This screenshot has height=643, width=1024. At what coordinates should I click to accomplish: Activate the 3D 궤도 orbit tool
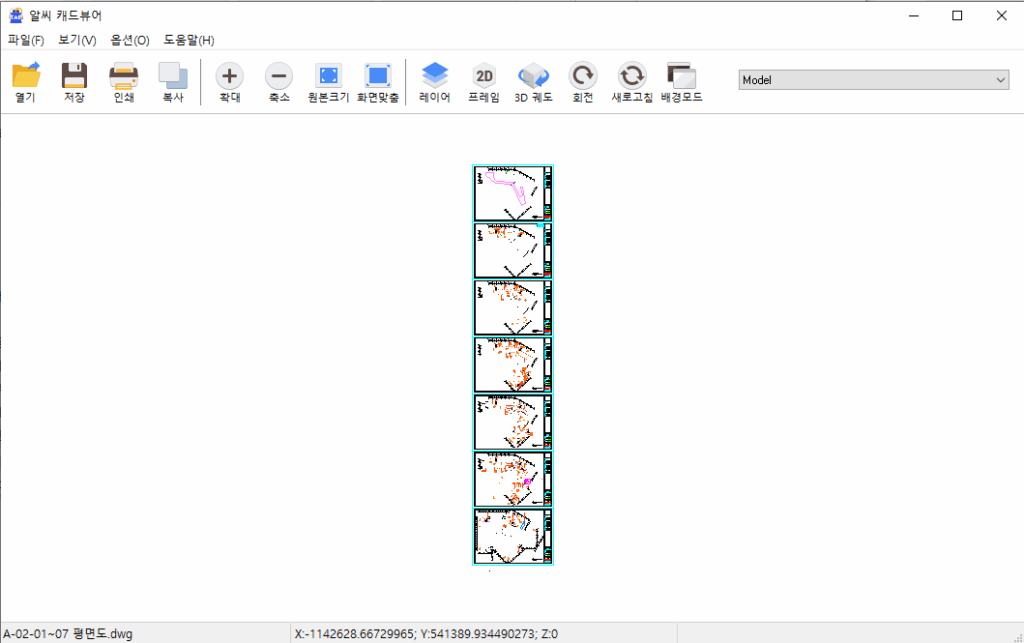pyautogui.click(x=534, y=82)
